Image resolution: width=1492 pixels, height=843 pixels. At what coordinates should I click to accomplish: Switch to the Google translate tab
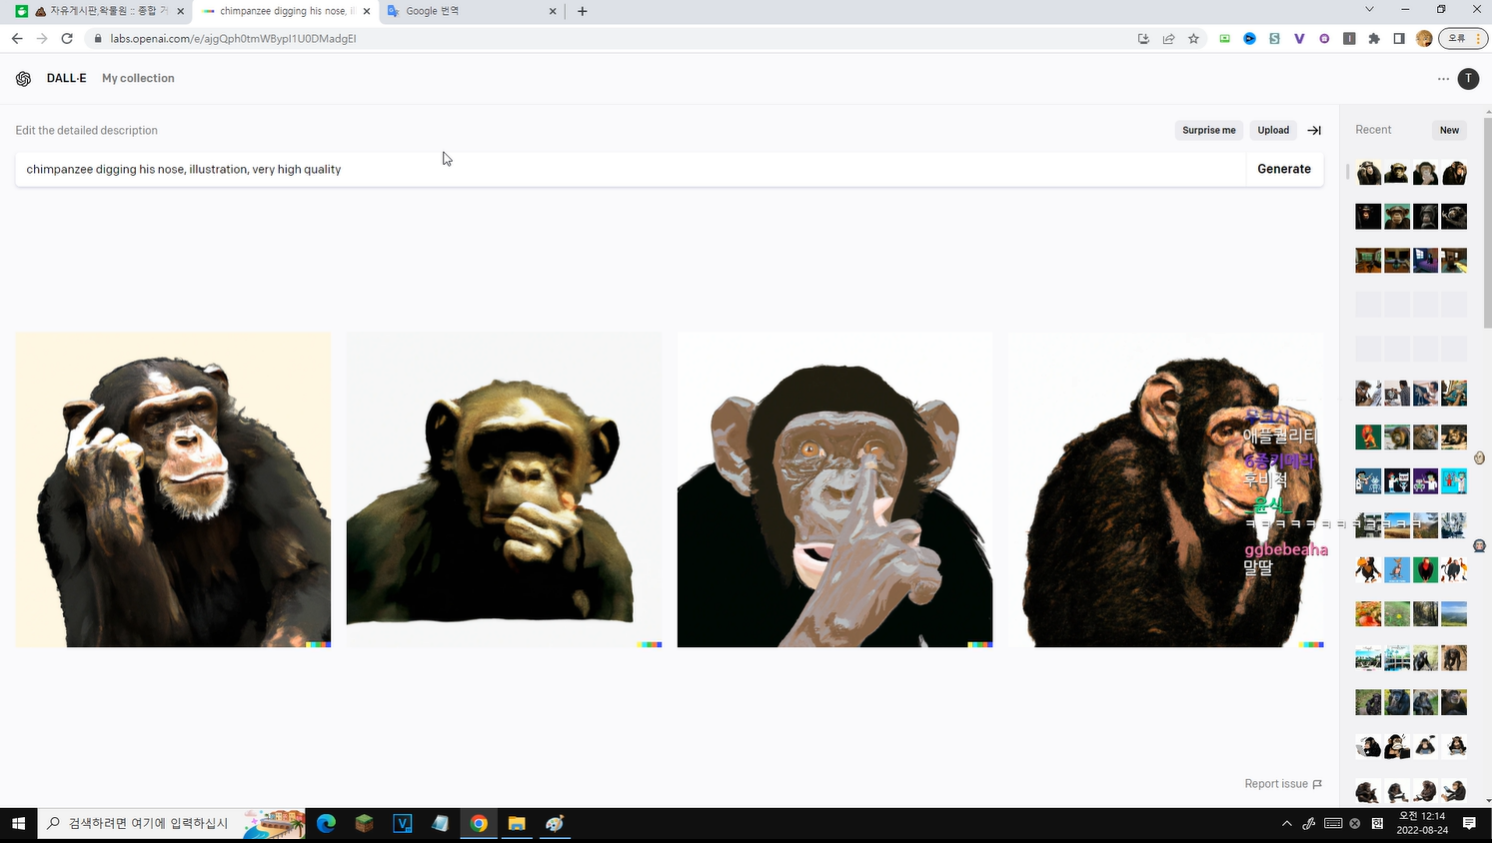pos(470,11)
